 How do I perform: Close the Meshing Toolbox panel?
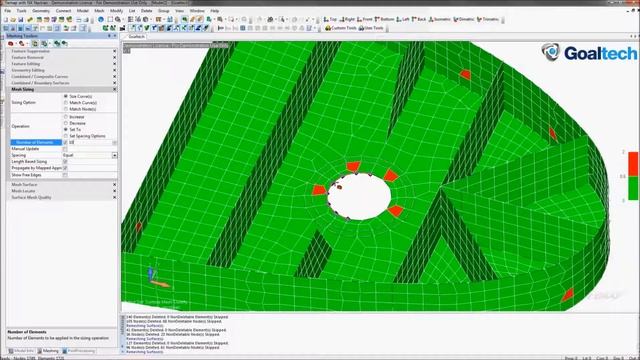[x=115, y=36]
